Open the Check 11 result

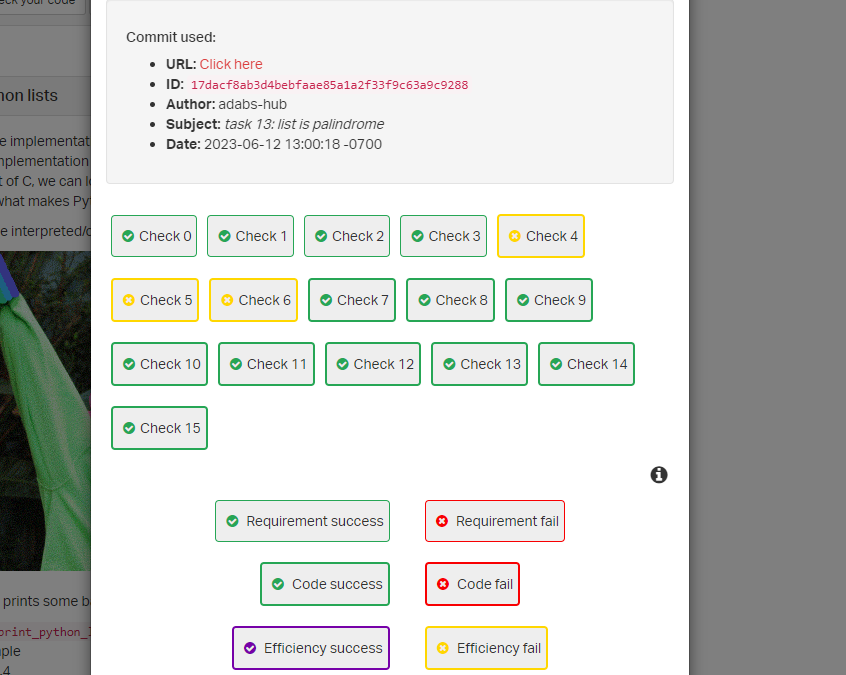[266, 364]
